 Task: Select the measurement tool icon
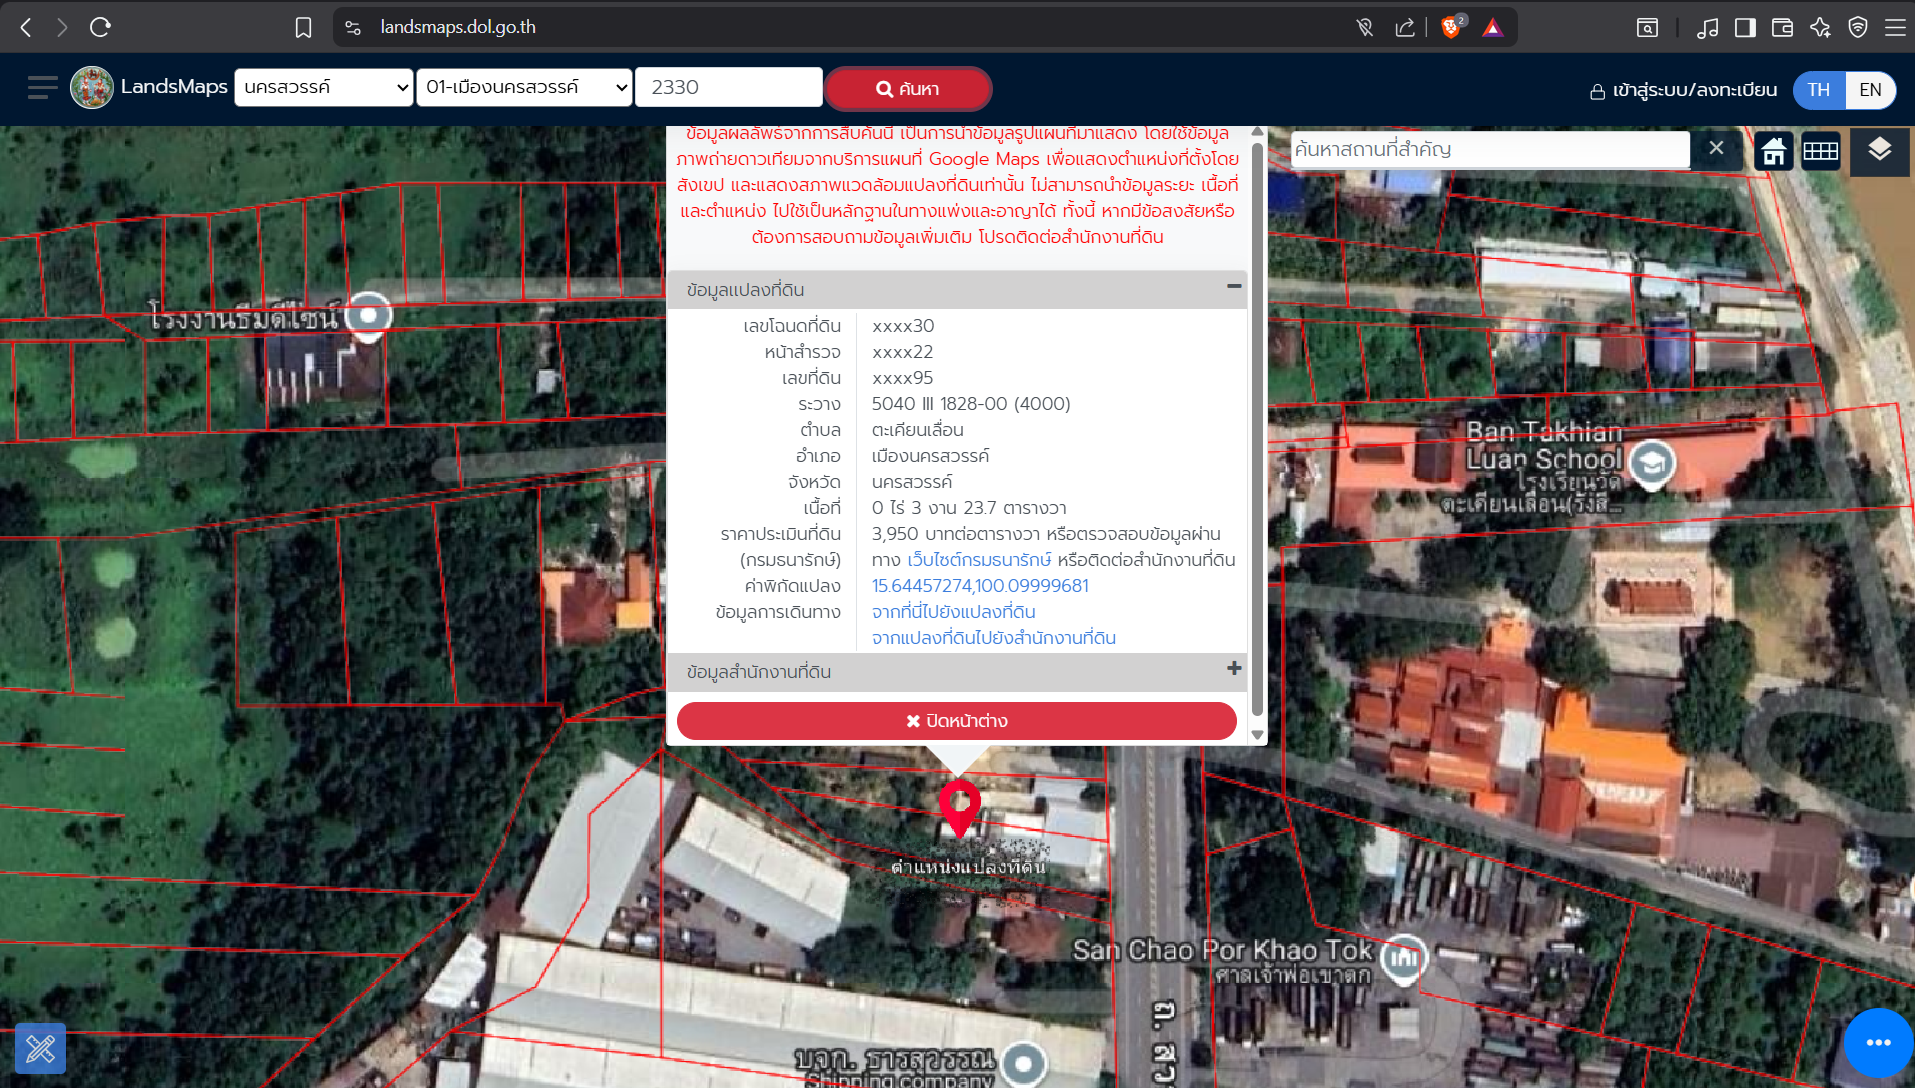[40, 1048]
